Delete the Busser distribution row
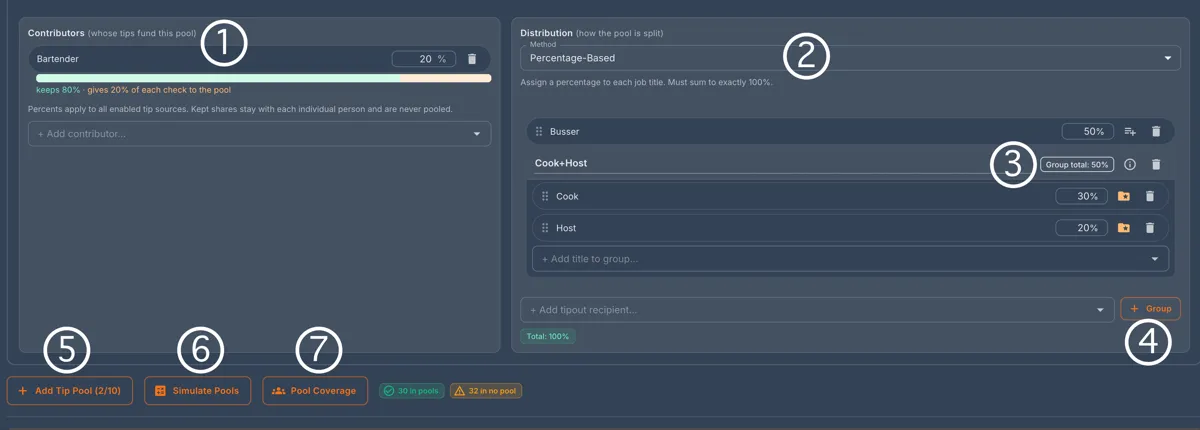 1156,131
